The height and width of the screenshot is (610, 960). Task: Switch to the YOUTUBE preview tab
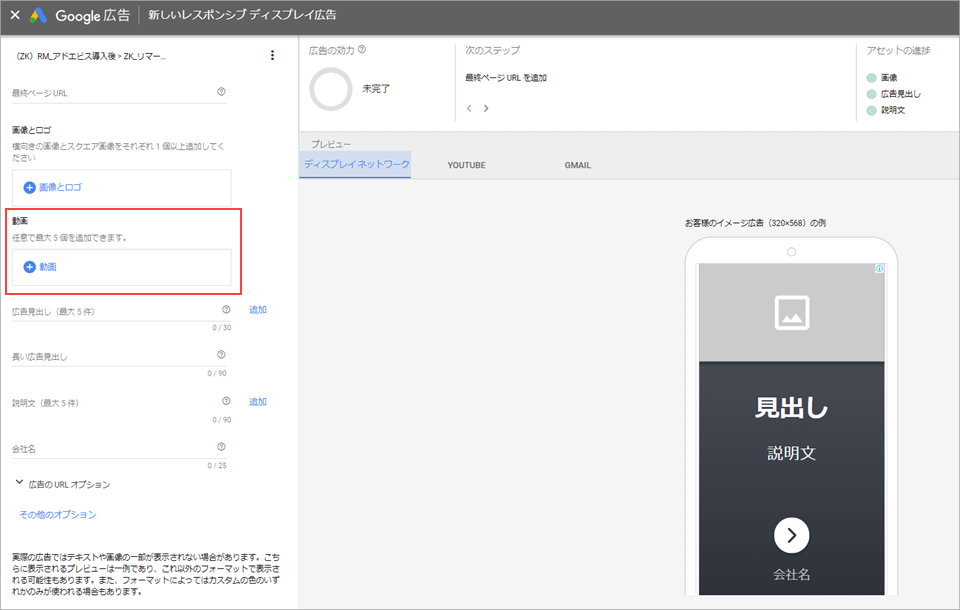coord(466,165)
